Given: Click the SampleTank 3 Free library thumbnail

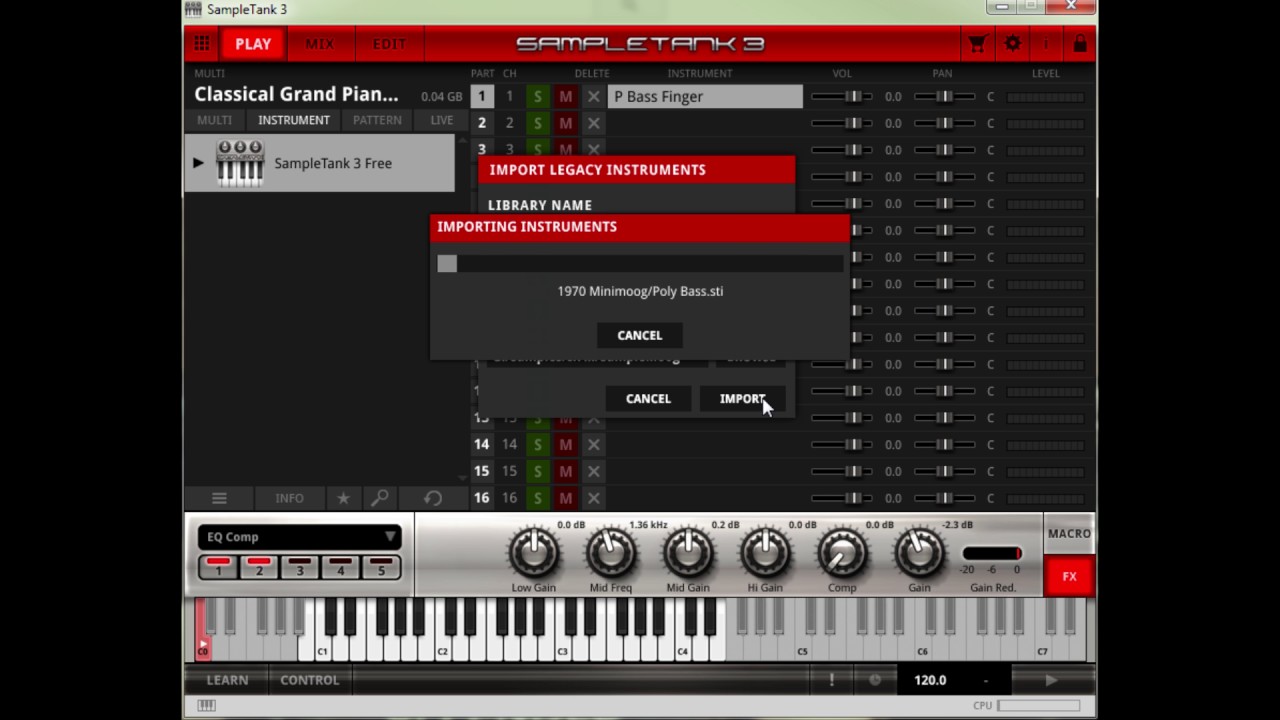Looking at the screenshot, I should (x=240, y=163).
